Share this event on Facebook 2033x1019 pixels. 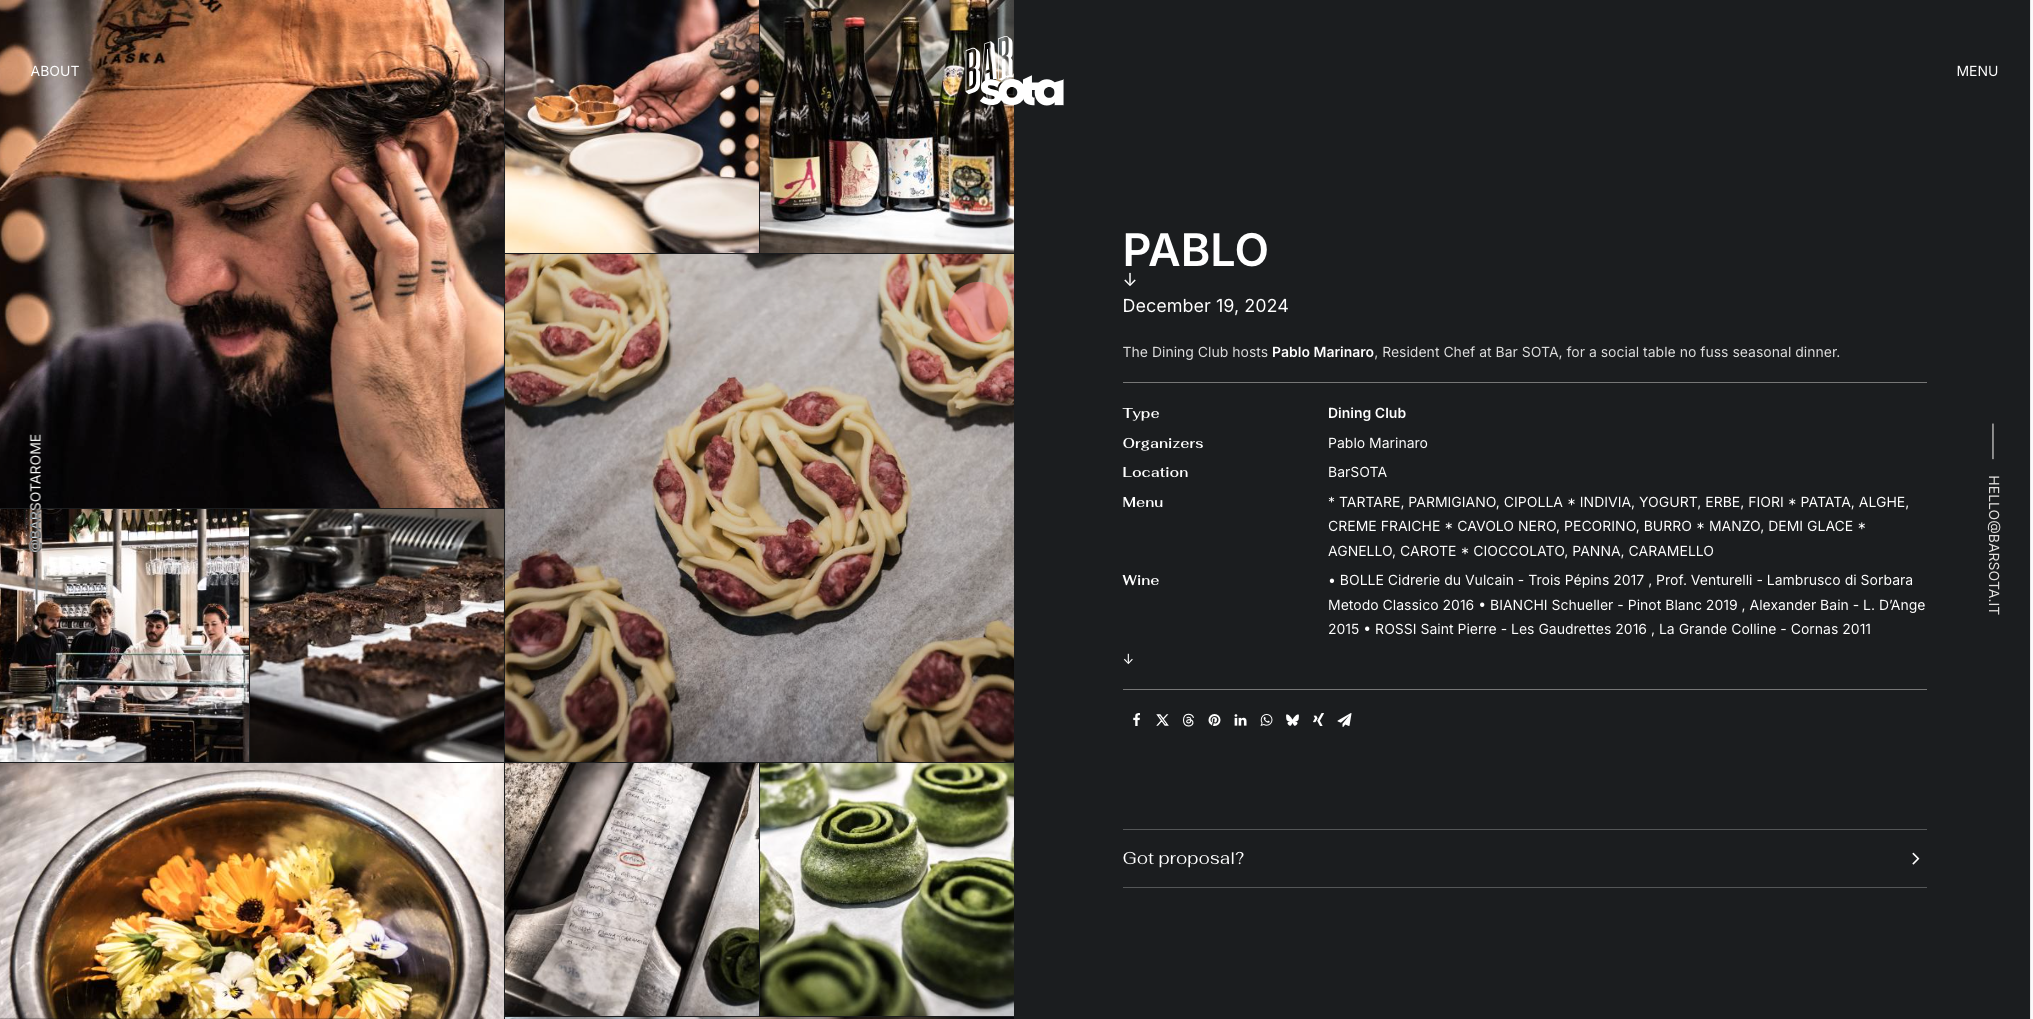[x=1136, y=720]
